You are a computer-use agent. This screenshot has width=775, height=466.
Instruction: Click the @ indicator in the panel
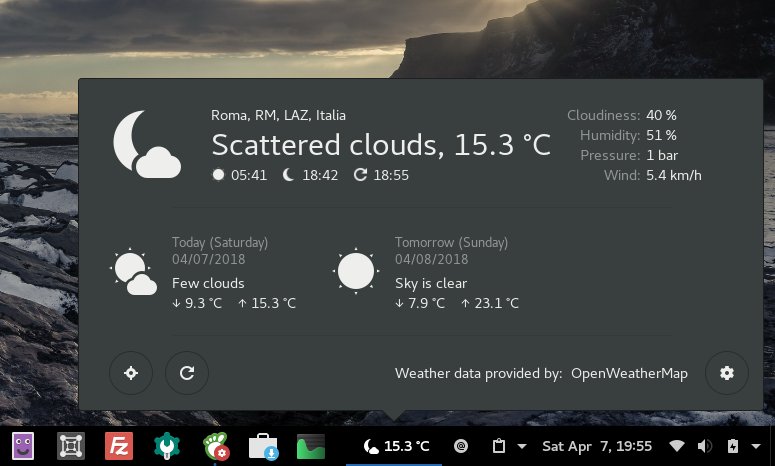[x=461, y=446]
